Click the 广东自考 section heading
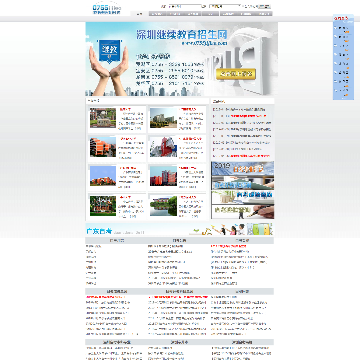360x360 pixels. 99,231
